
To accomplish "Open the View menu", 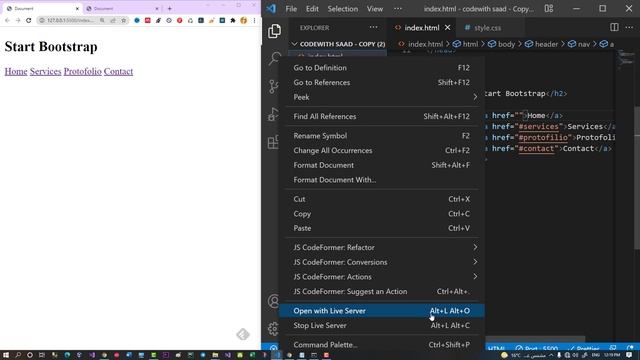I will click(375, 9).
